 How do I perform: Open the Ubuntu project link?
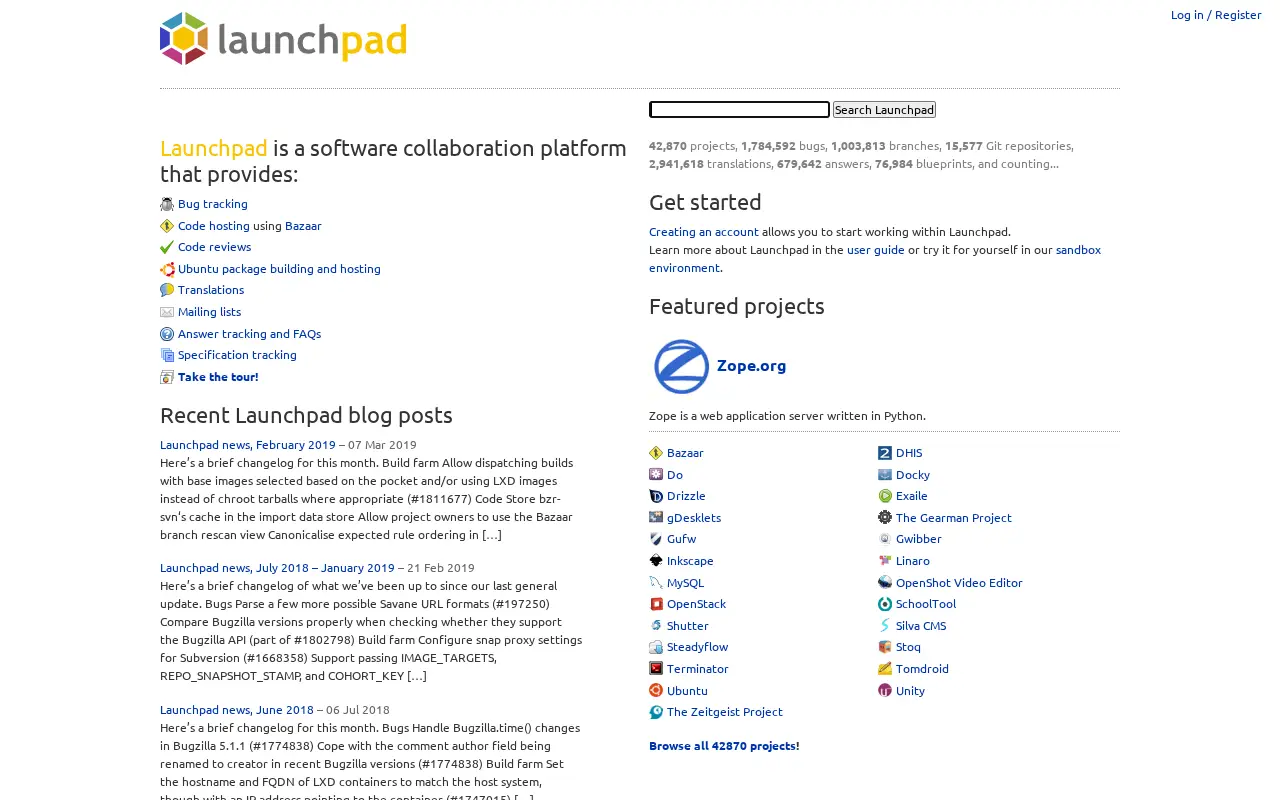[687, 691]
